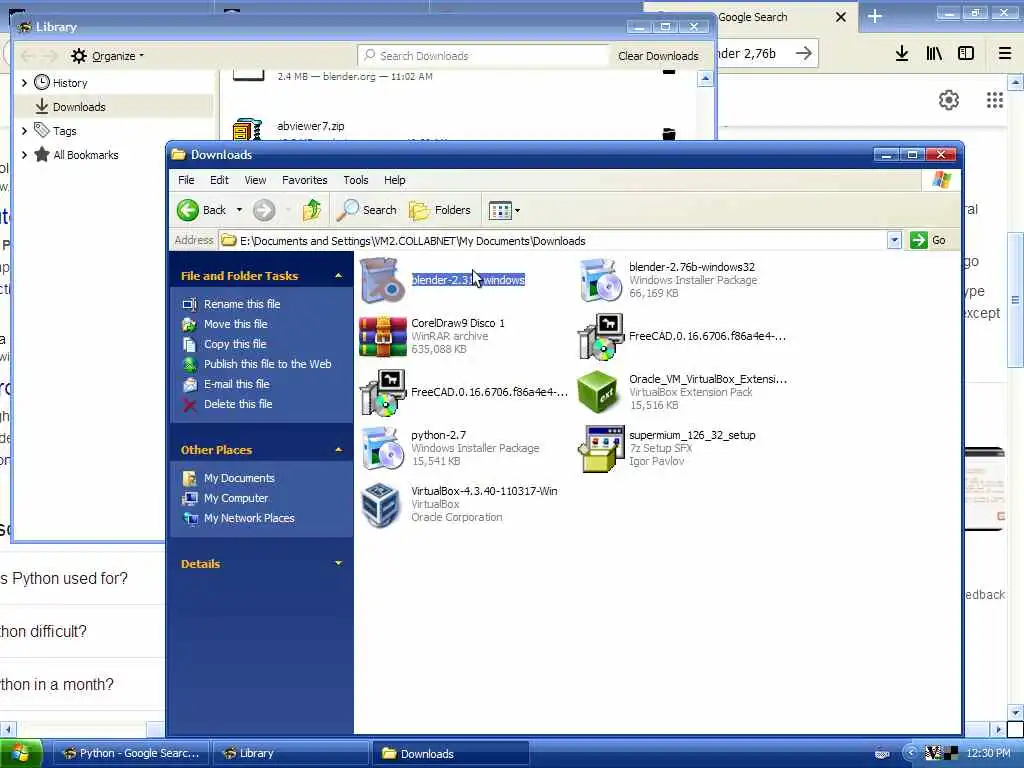Image resolution: width=1024 pixels, height=768 pixels.
Task: Open the Tools menu
Action: [x=356, y=180]
